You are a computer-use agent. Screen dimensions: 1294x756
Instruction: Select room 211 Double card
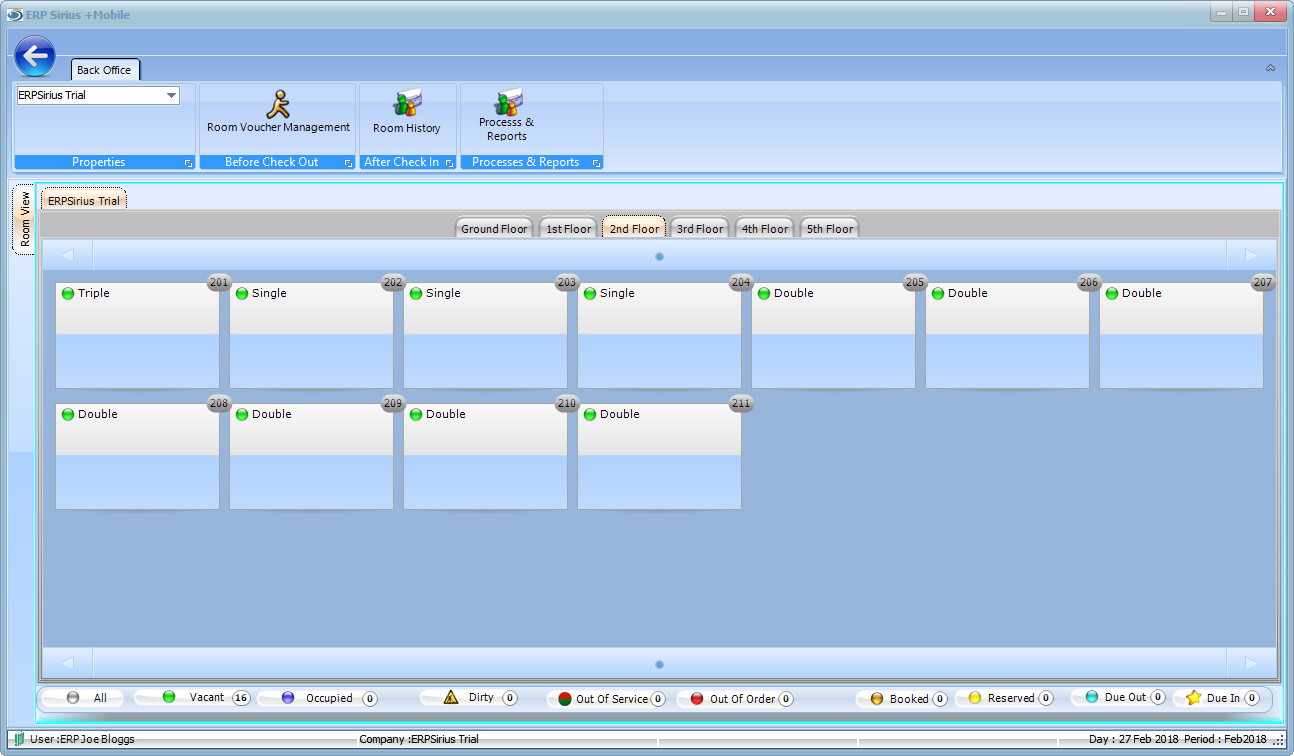click(x=659, y=456)
